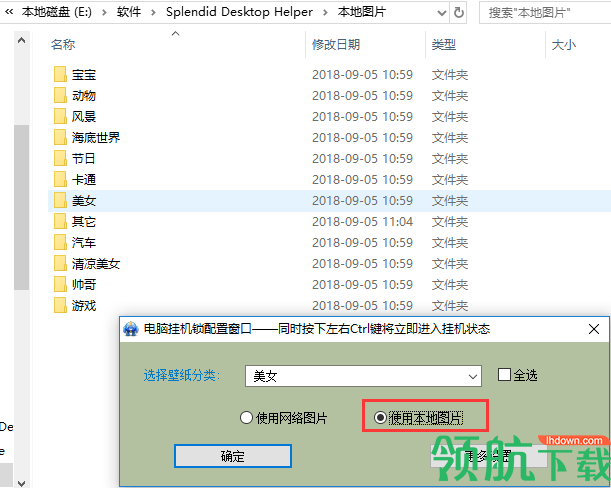
Task: Click 文件夹 type in 美女 row
Action: [450, 201]
